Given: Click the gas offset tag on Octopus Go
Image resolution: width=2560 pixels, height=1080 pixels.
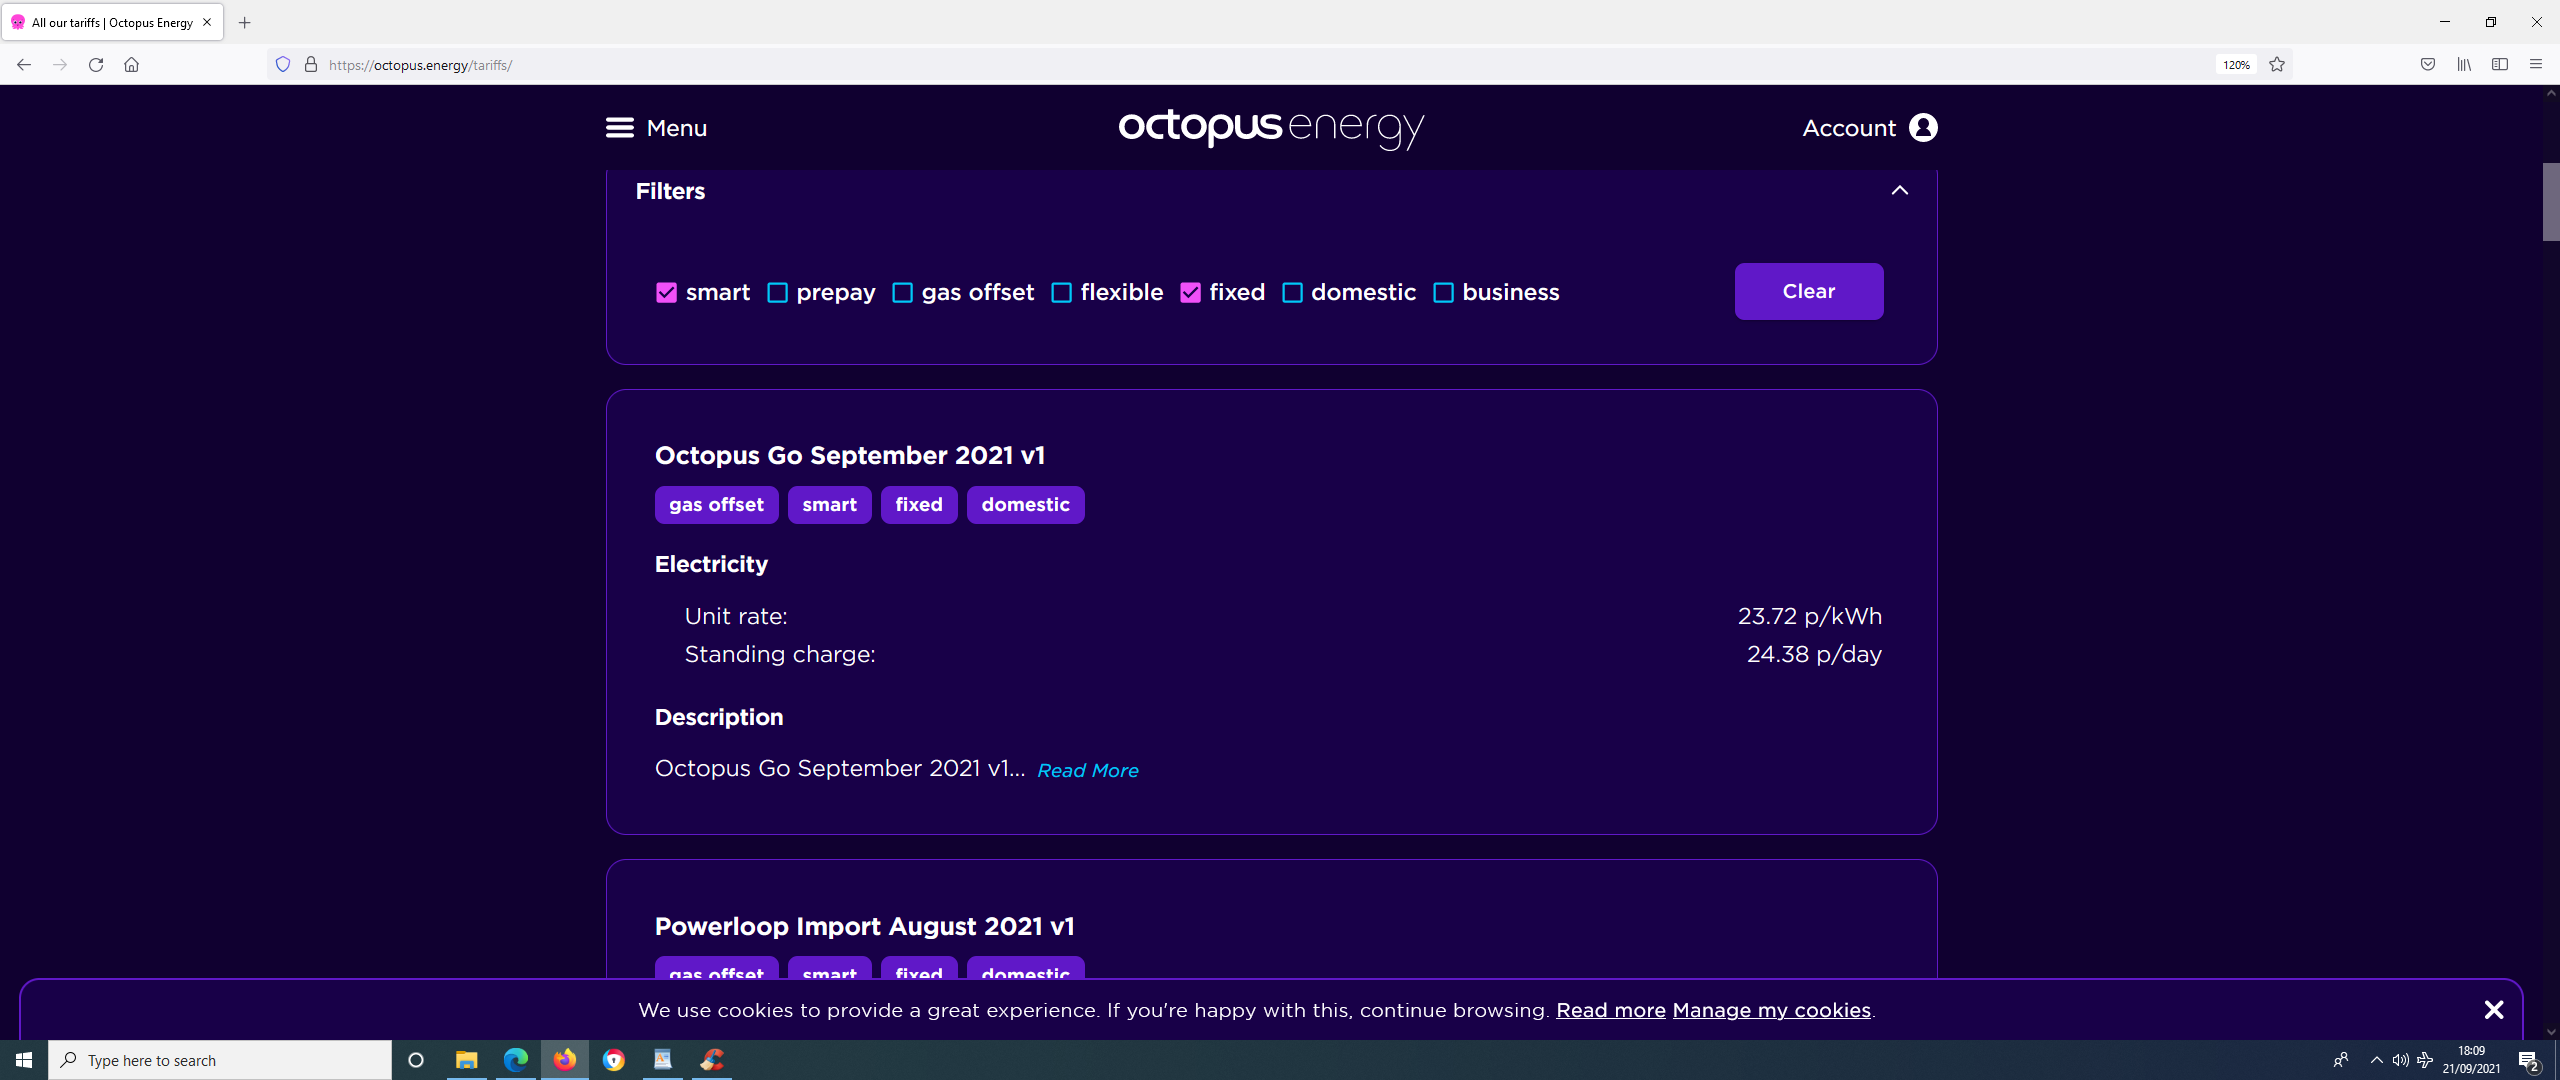Looking at the screenshot, I should point(716,505).
